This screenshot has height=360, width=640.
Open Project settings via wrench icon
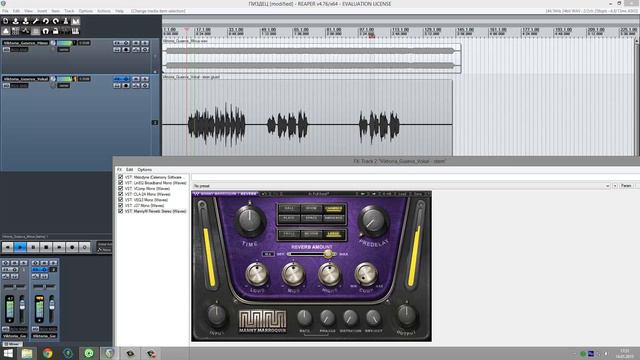click(x=36, y=21)
